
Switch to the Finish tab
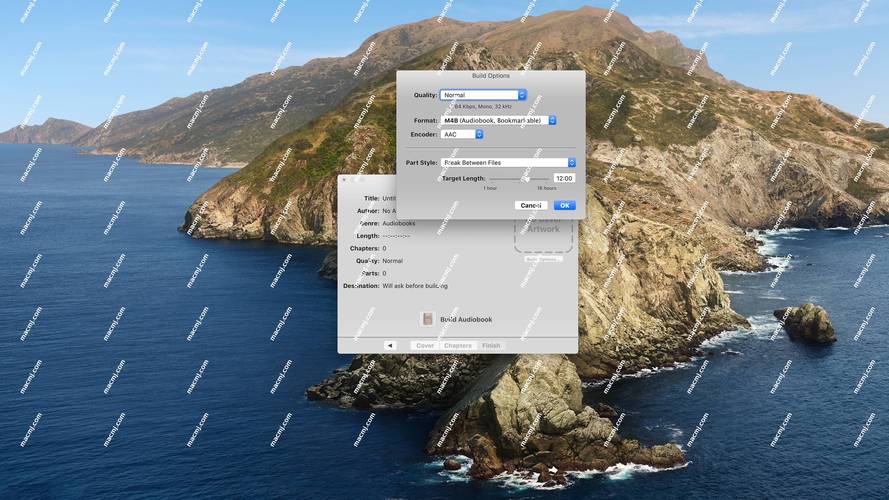[x=491, y=345]
